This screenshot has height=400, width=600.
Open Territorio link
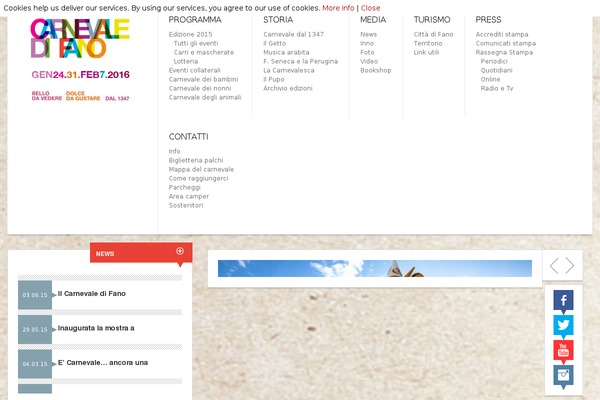click(428, 43)
